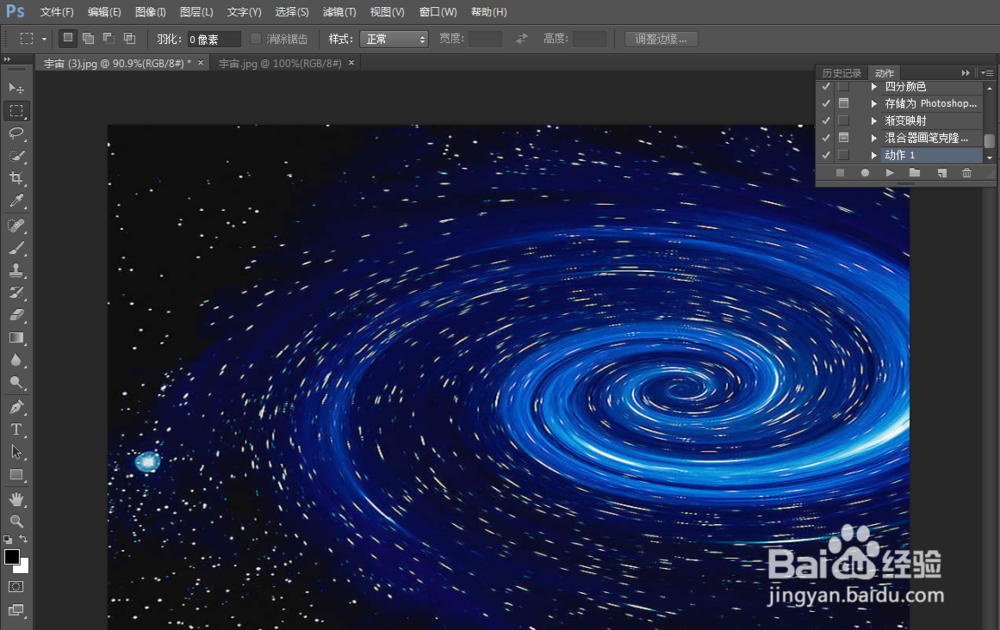Viewport: 1000px width, 630px height.
Task: Open the tool preset picker dropdown
Action: (x=44, y=39)
